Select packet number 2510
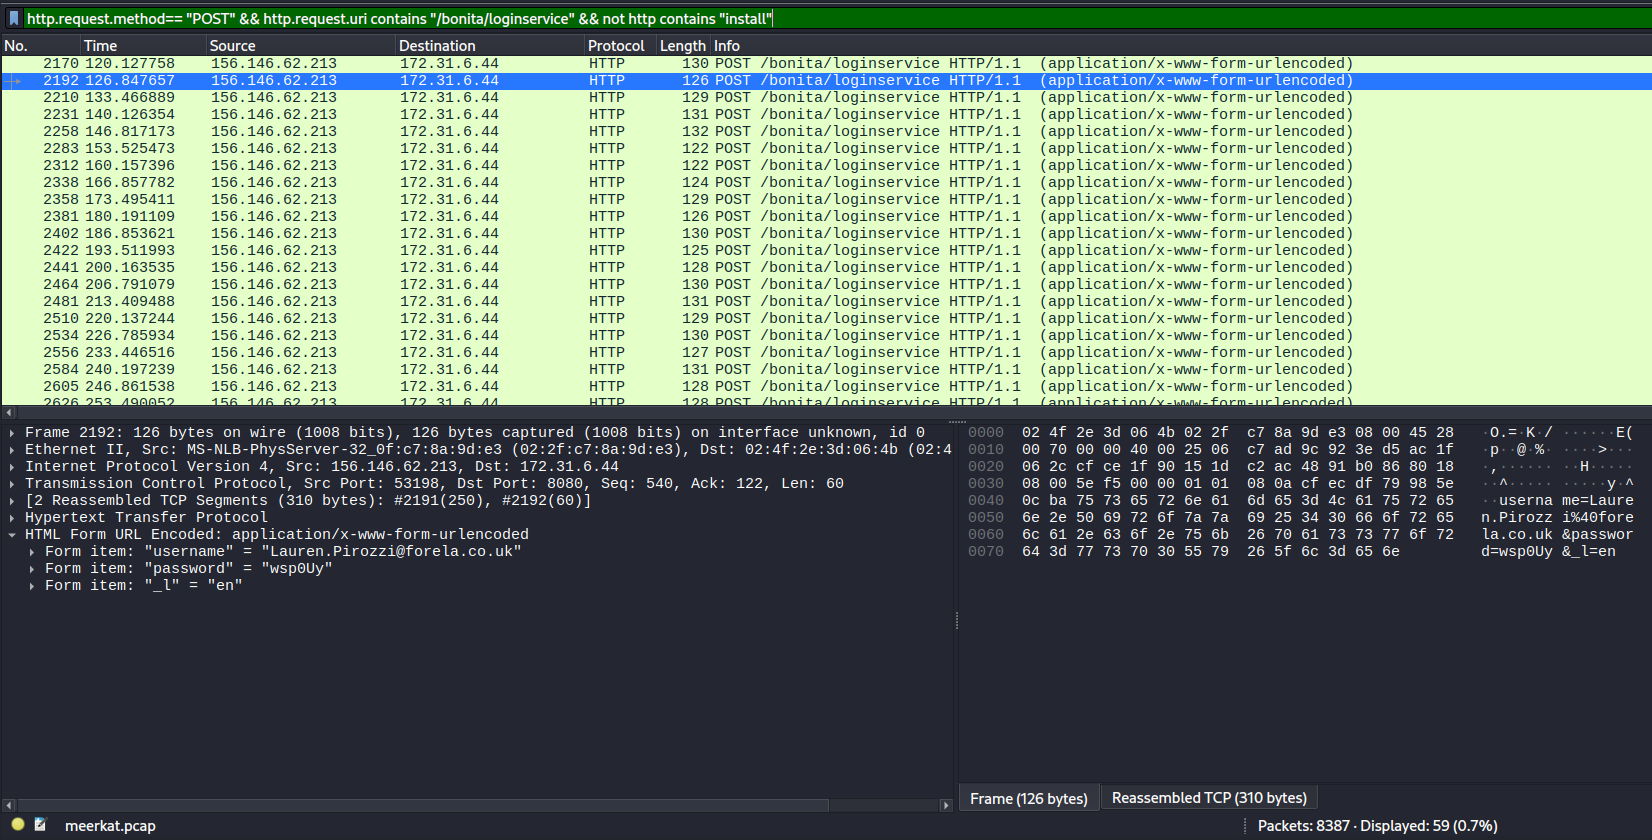 click(826, 319)
